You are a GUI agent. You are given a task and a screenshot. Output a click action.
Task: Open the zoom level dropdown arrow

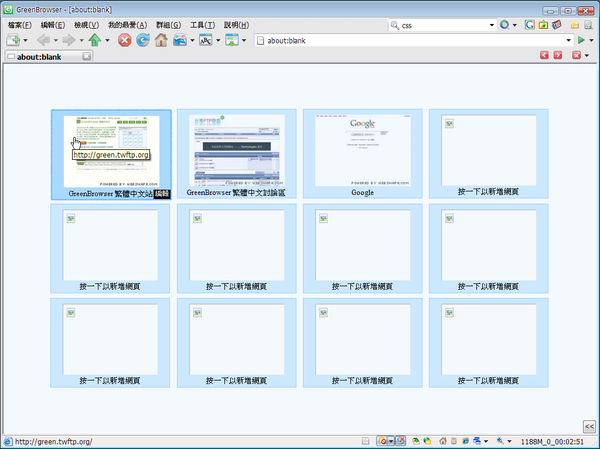coord(509,441)
